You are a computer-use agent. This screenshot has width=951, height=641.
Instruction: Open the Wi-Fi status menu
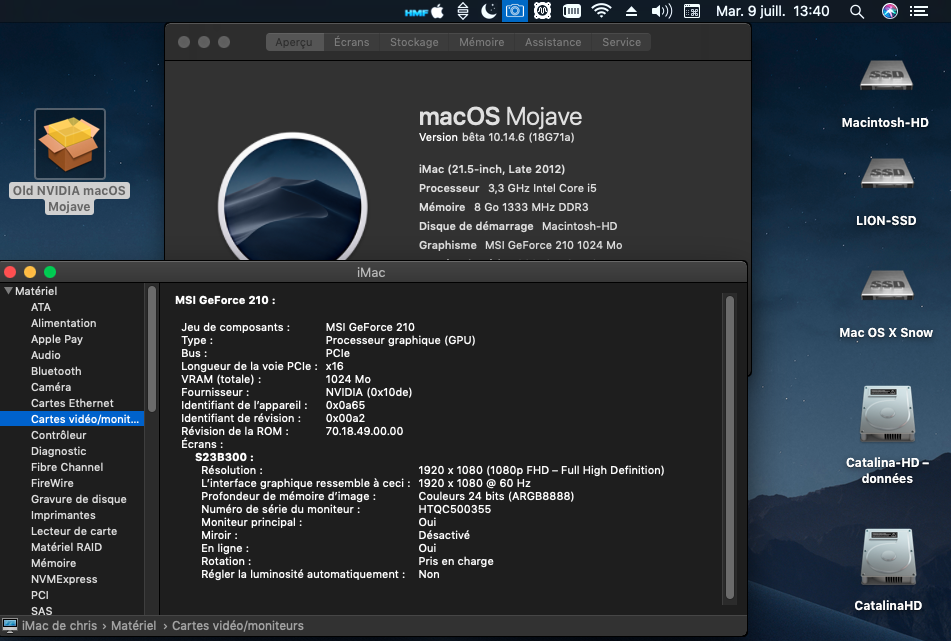click(601, 11)
